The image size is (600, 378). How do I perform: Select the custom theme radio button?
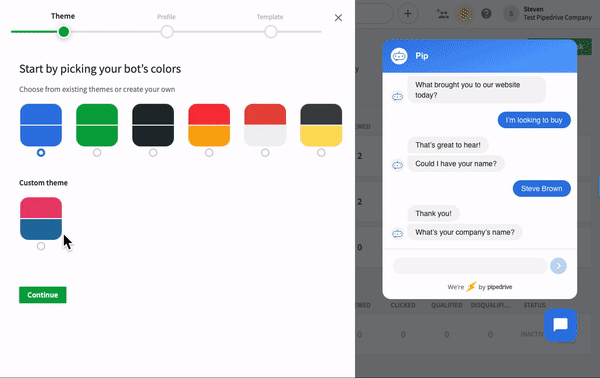pyautogui.click(x=41, y=246)
